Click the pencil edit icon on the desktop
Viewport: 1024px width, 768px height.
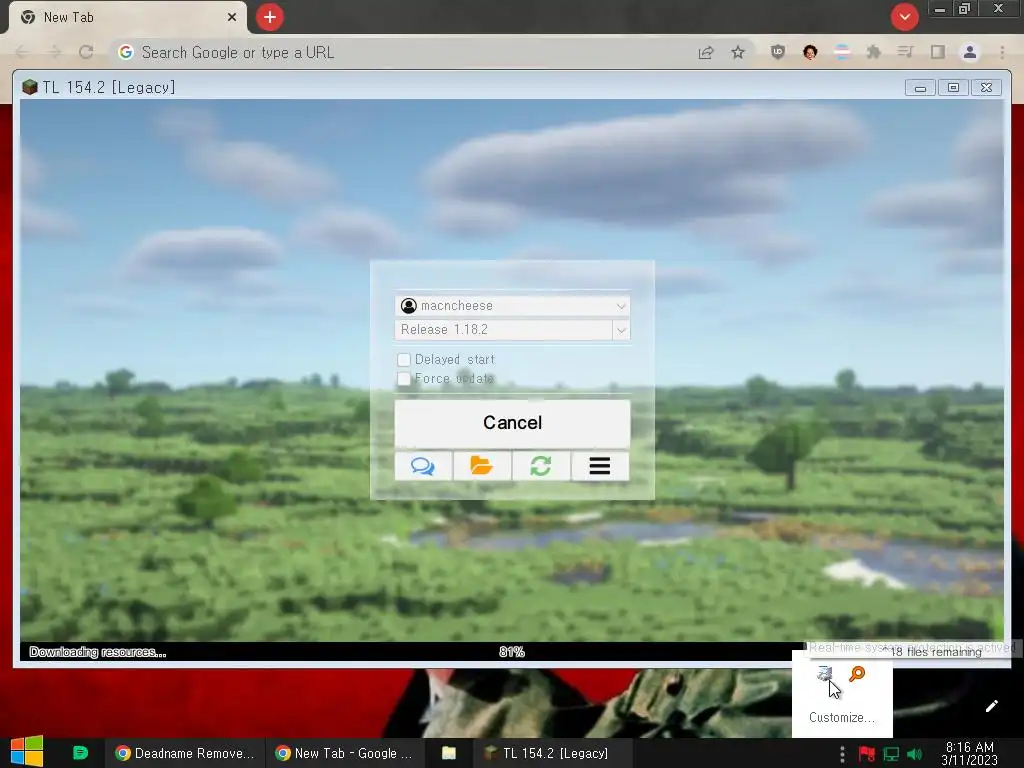[991, 706]
